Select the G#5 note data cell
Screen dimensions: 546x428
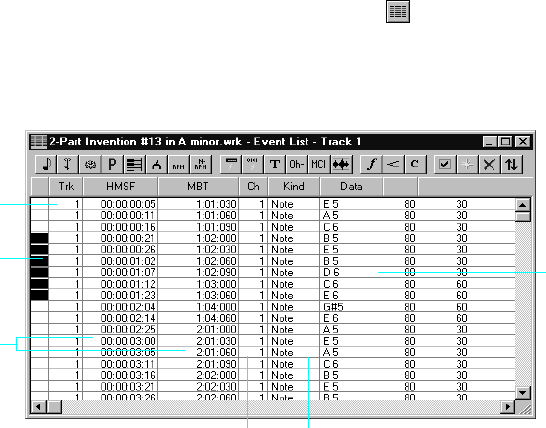coord(352,307)
